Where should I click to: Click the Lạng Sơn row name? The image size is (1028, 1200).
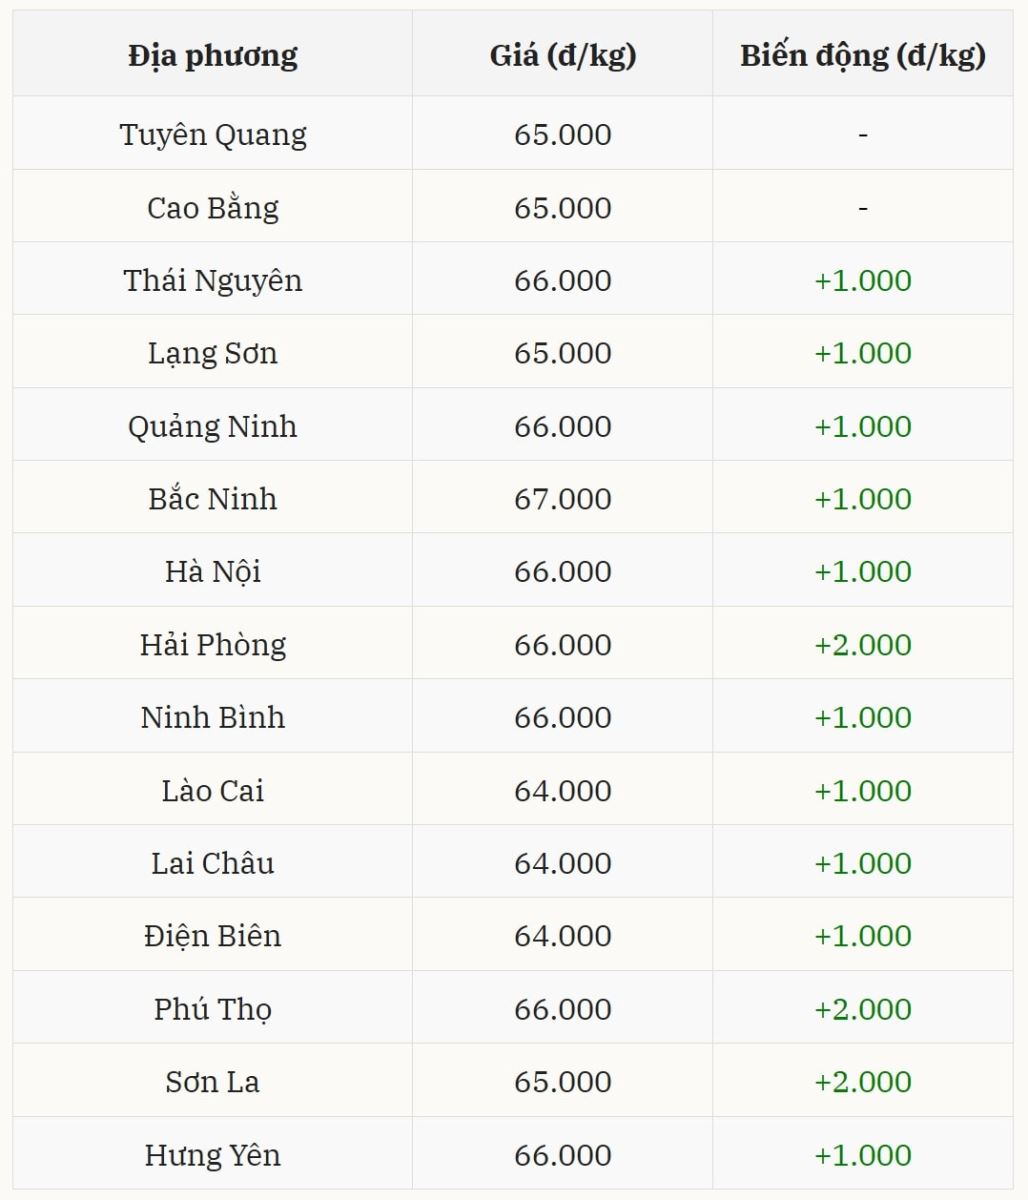pyautogui.click(x=212, y=353)
